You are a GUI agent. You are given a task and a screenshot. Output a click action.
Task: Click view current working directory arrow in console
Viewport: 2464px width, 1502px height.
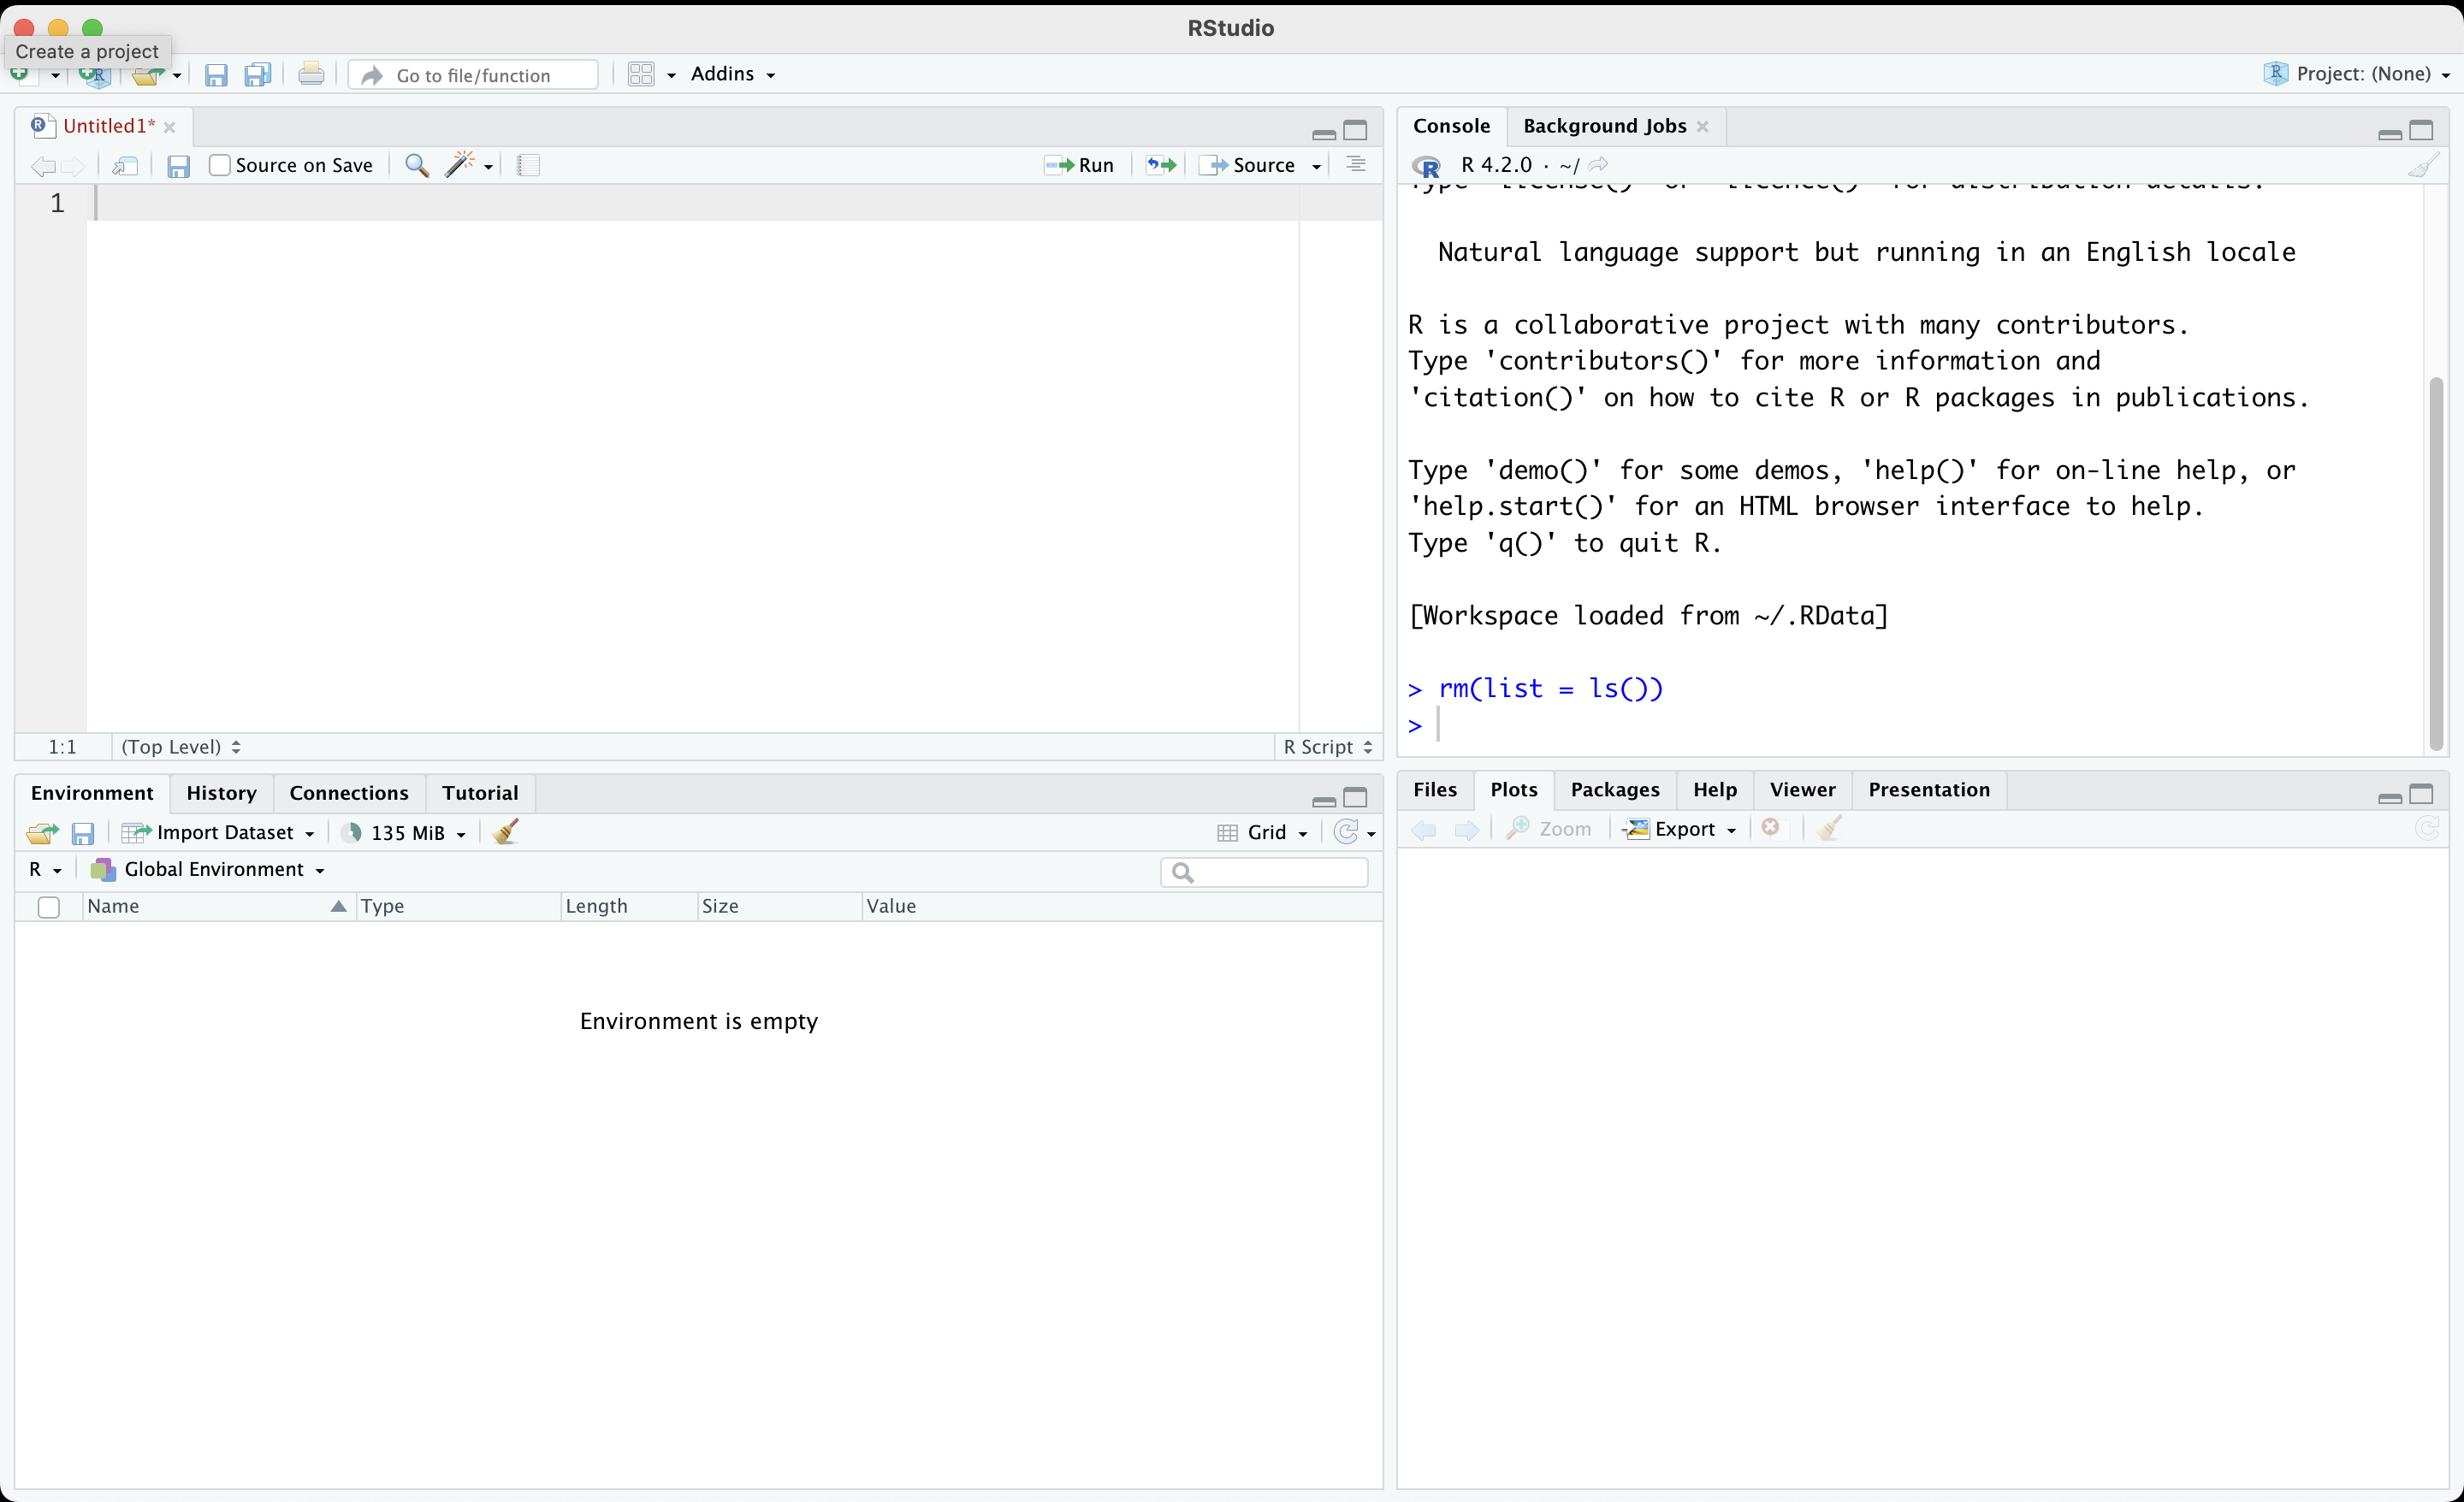(1598, 164)
